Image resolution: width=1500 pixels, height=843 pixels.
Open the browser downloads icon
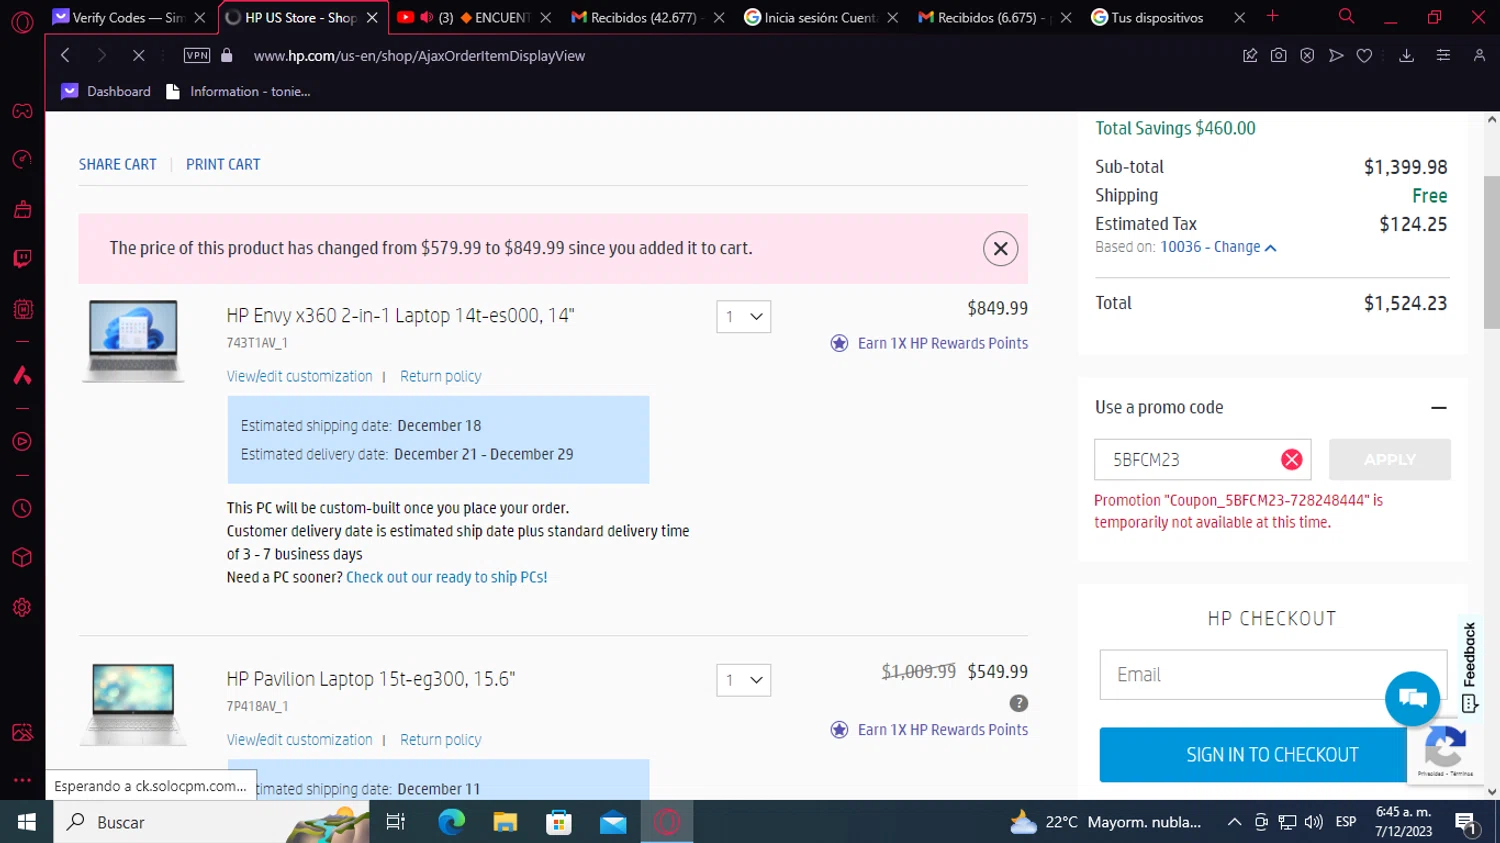coord(1406,56)
